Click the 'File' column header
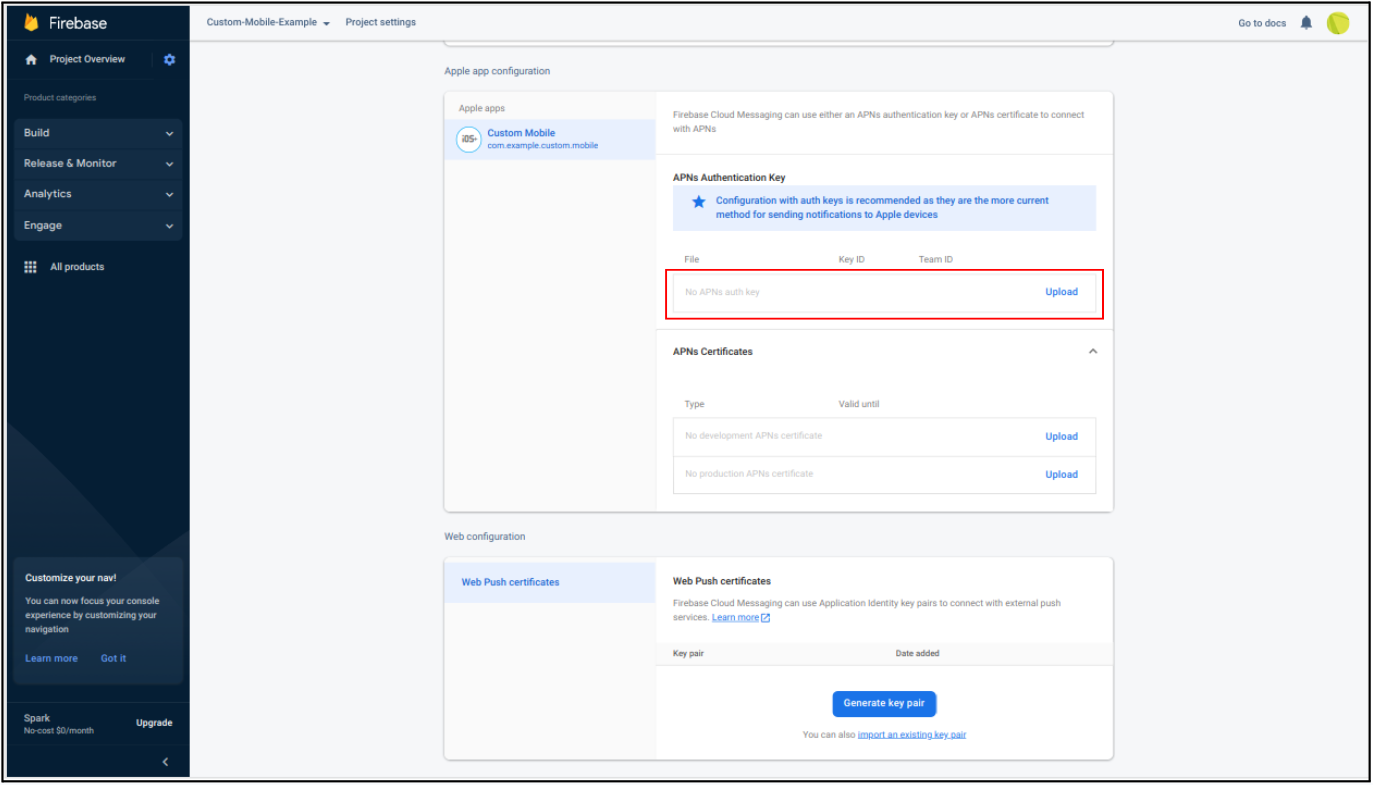 click(x=691, y=260)
